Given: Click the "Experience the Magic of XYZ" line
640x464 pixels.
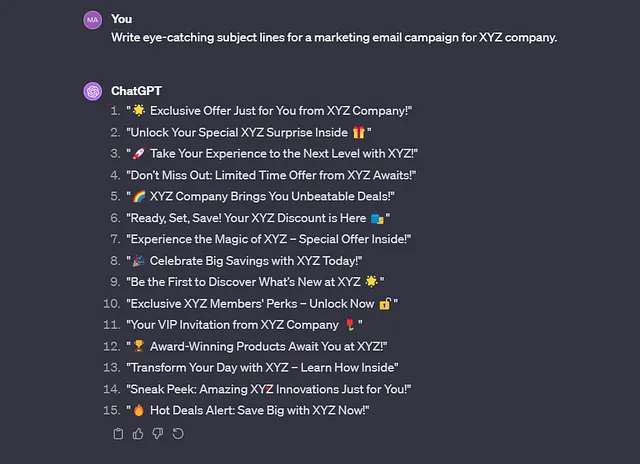Looking at the screenshot, I should point(269,239).
